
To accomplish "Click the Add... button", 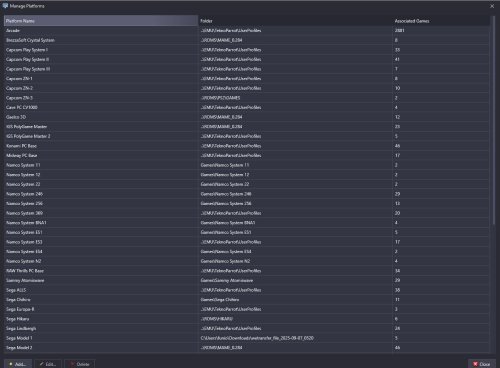I will [18, 364].
